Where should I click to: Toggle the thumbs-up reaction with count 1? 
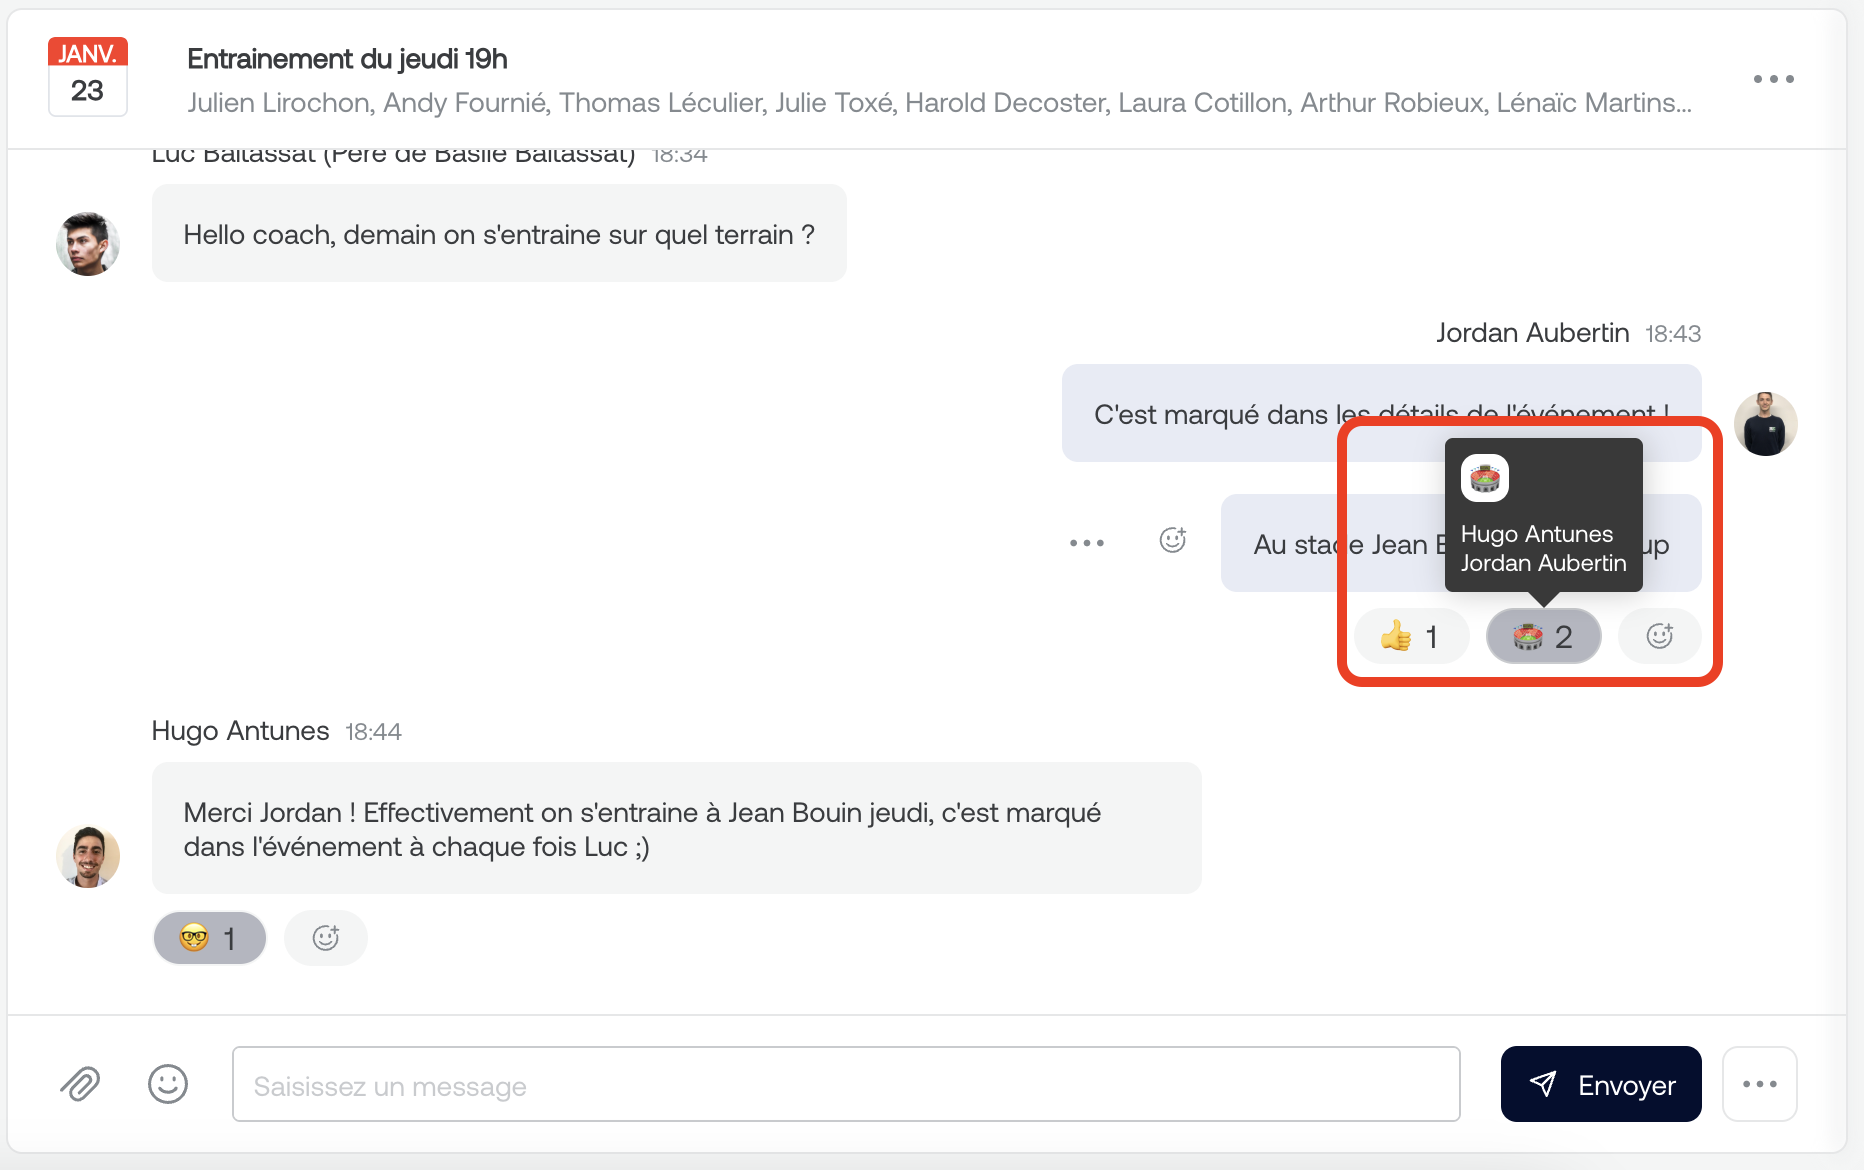1411,636
